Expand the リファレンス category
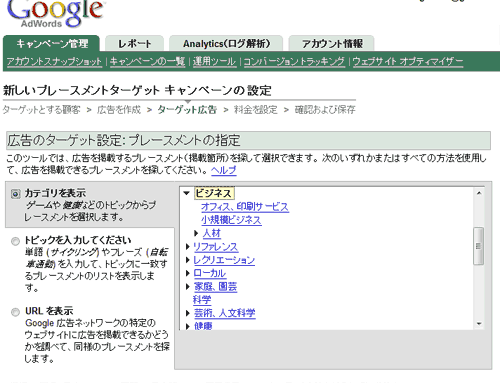This screenshot has height=383, width=500. [x=188, y=247]
